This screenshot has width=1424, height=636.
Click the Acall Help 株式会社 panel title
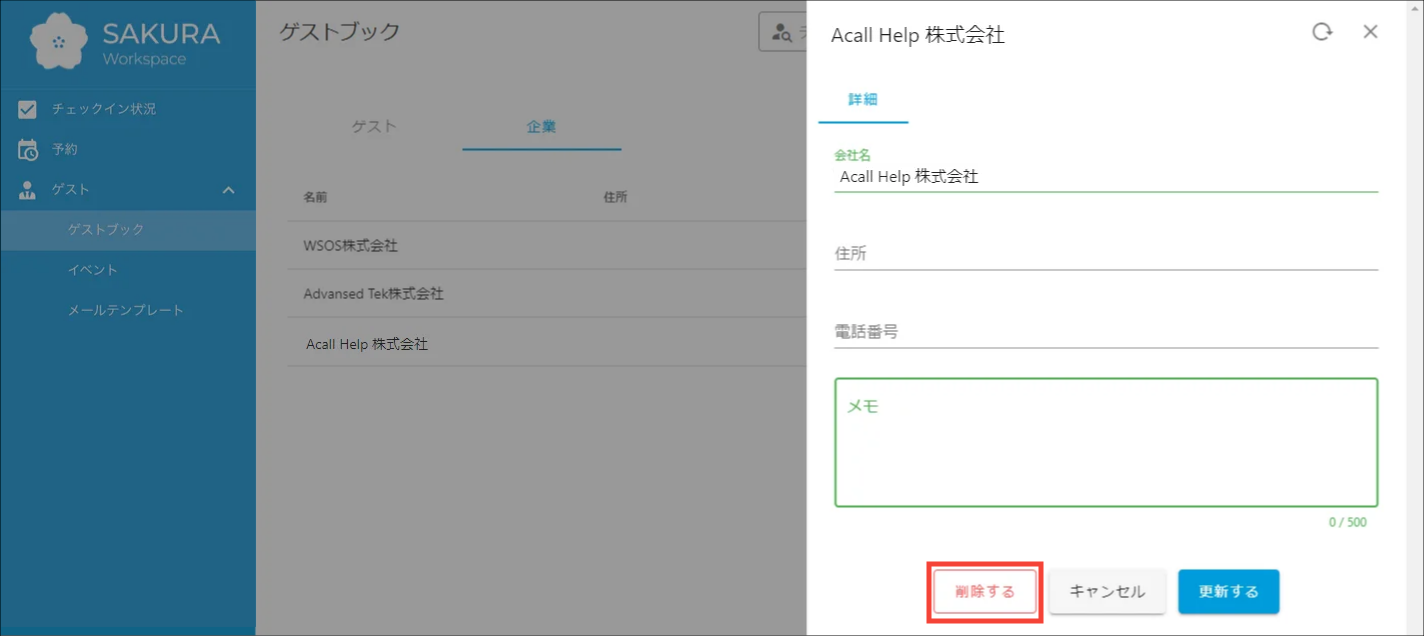pos(917,35)
